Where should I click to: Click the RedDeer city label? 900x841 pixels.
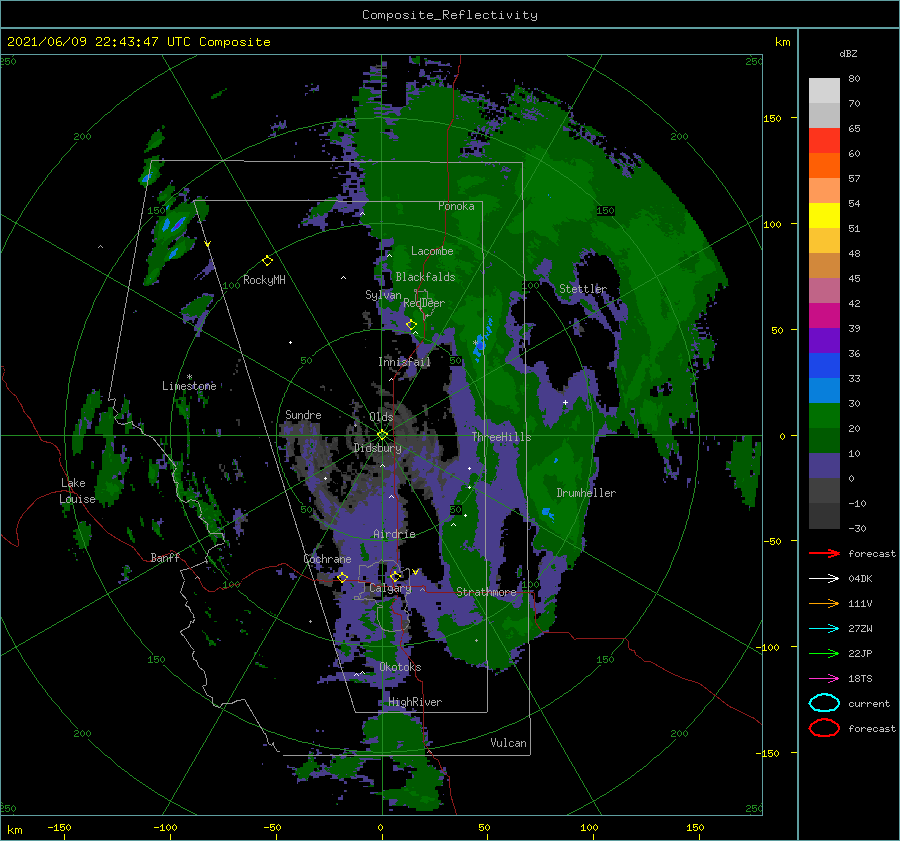424,303
